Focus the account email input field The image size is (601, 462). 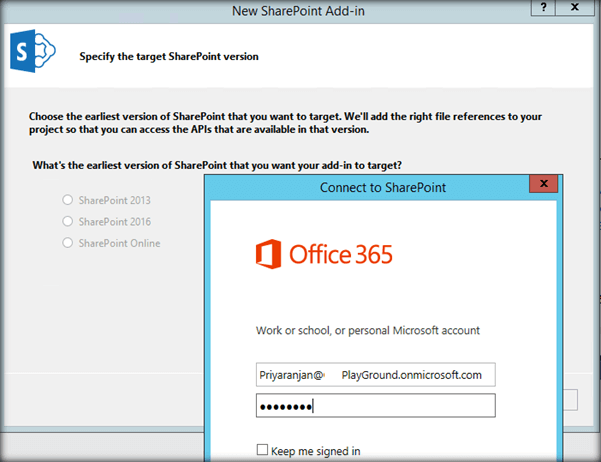coord(376,375)
